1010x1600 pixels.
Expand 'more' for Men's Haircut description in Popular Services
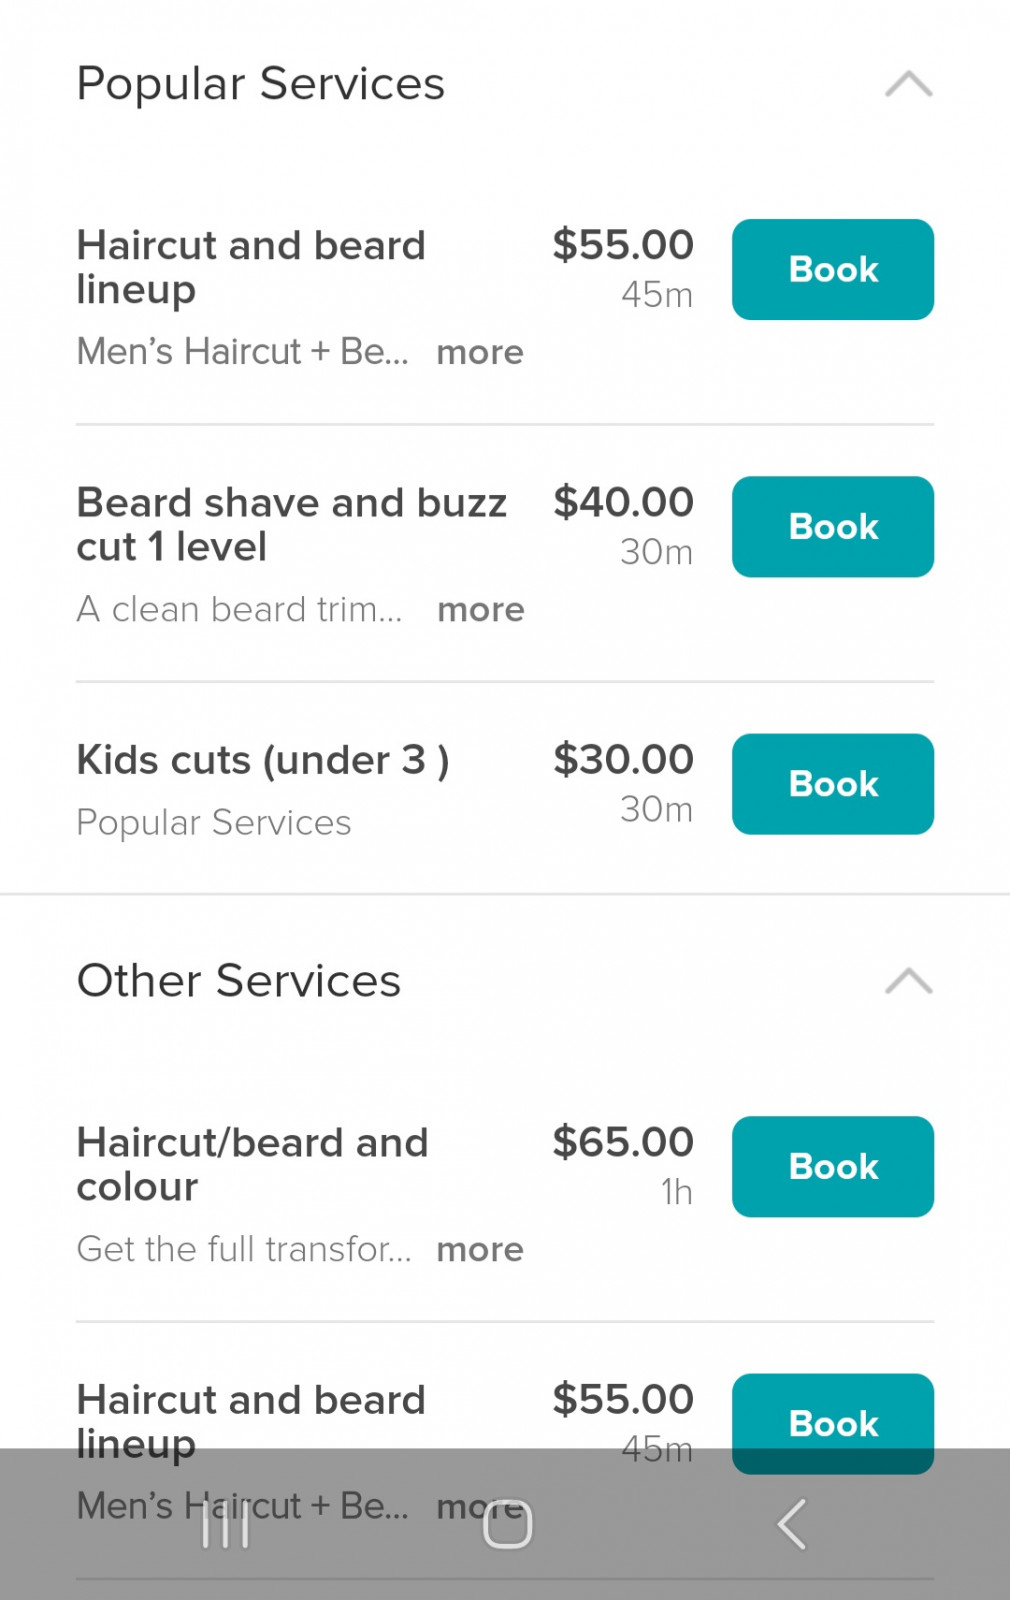pyautogui.click(x=480, y=353)
